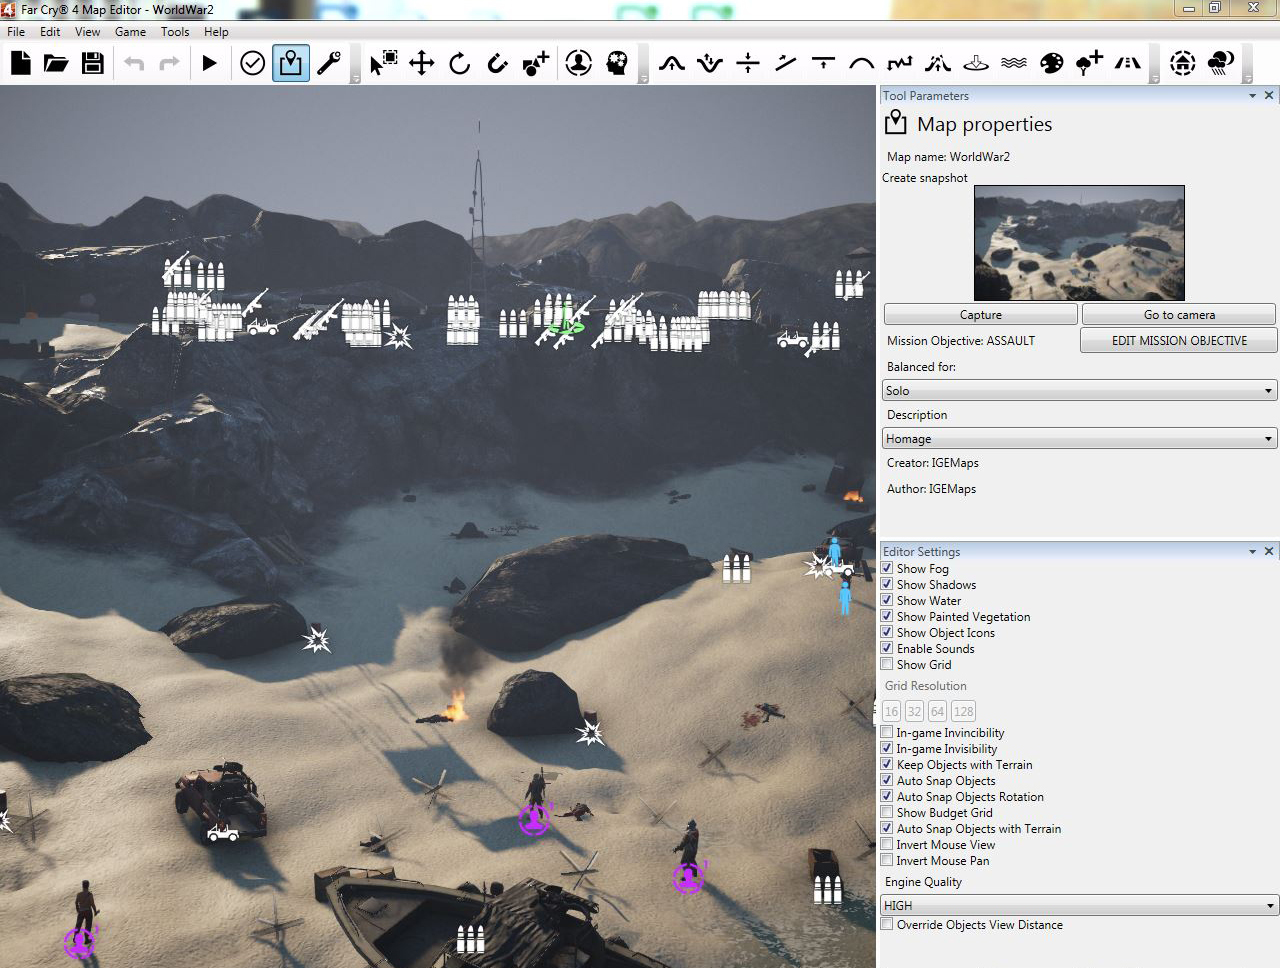Select the Add vegetation tree tool

pos(1089,63)
